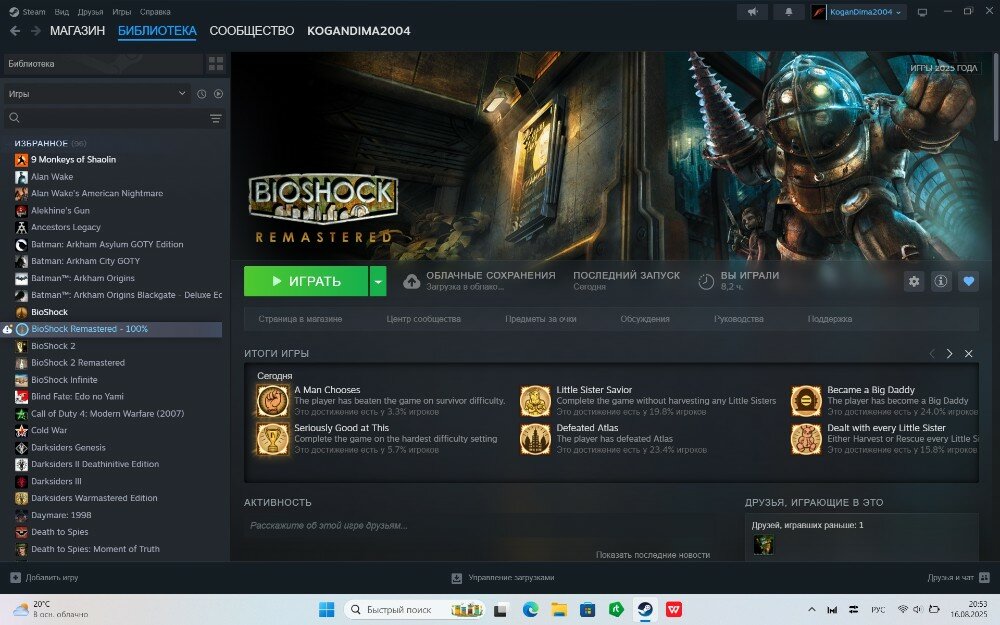Expand the Игры library filter dropdown
Screen dimensions: 1000x625
[96, 94]
